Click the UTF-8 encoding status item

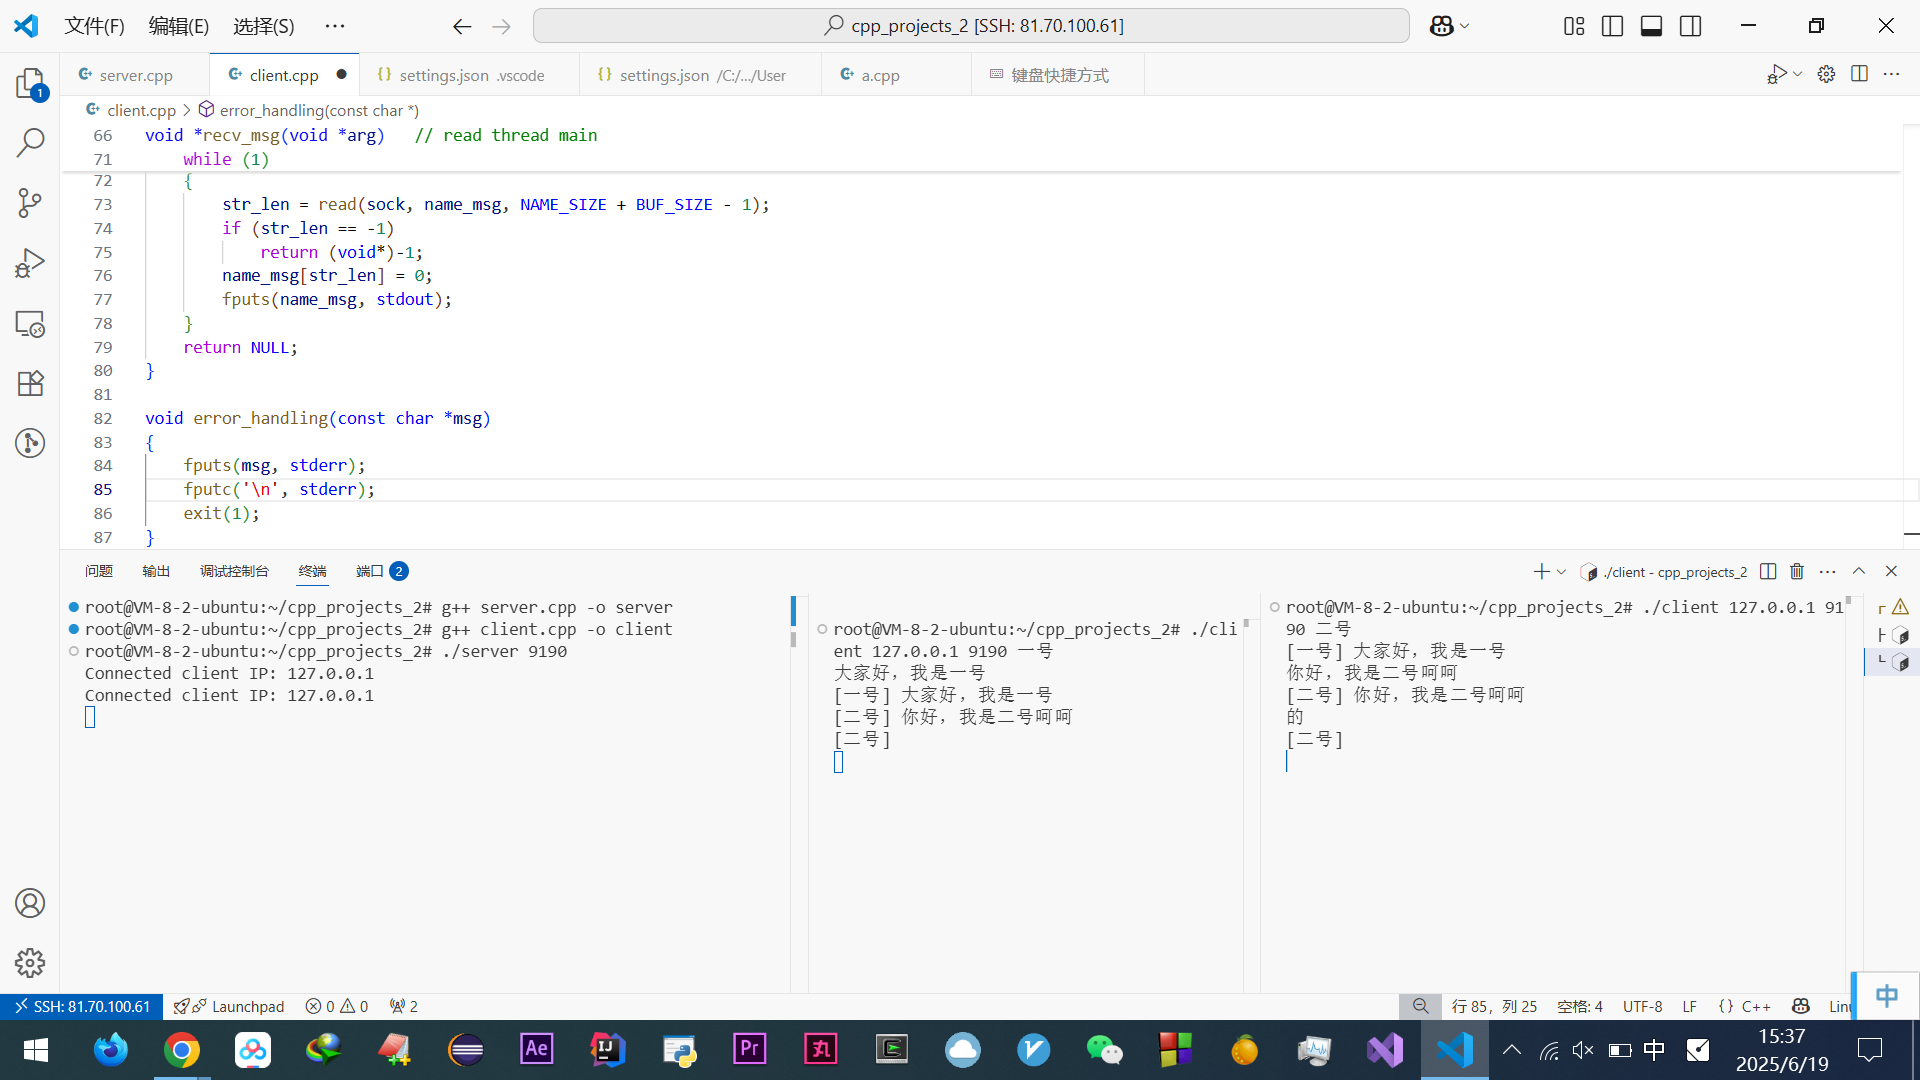coord(1642,1006)
